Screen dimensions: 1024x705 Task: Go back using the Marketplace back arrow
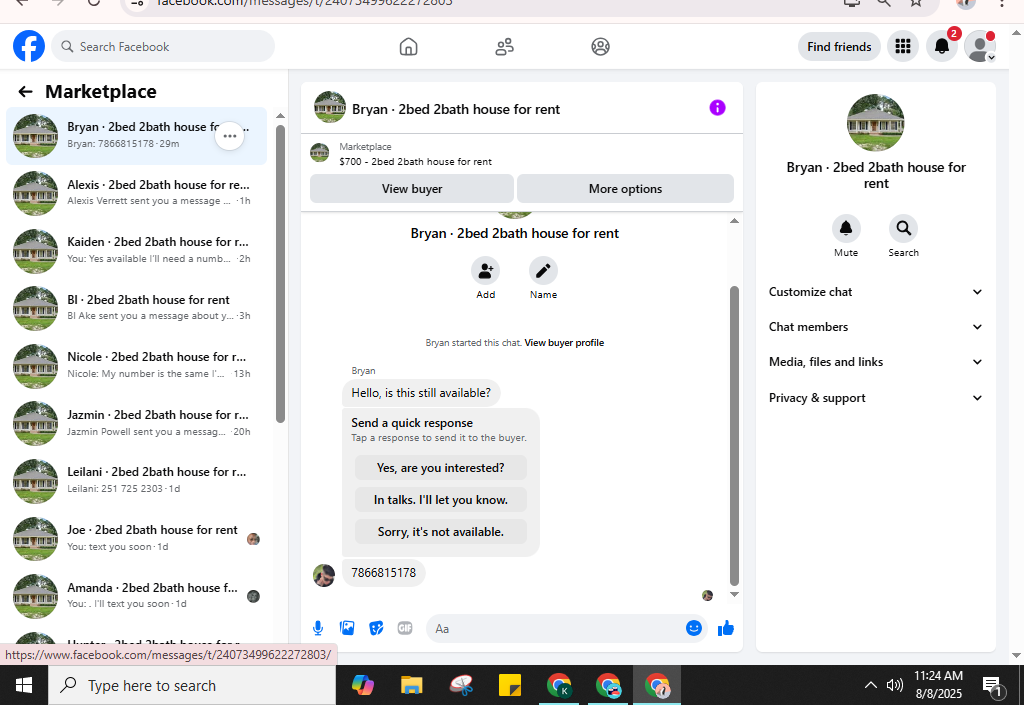pos(25,92)
